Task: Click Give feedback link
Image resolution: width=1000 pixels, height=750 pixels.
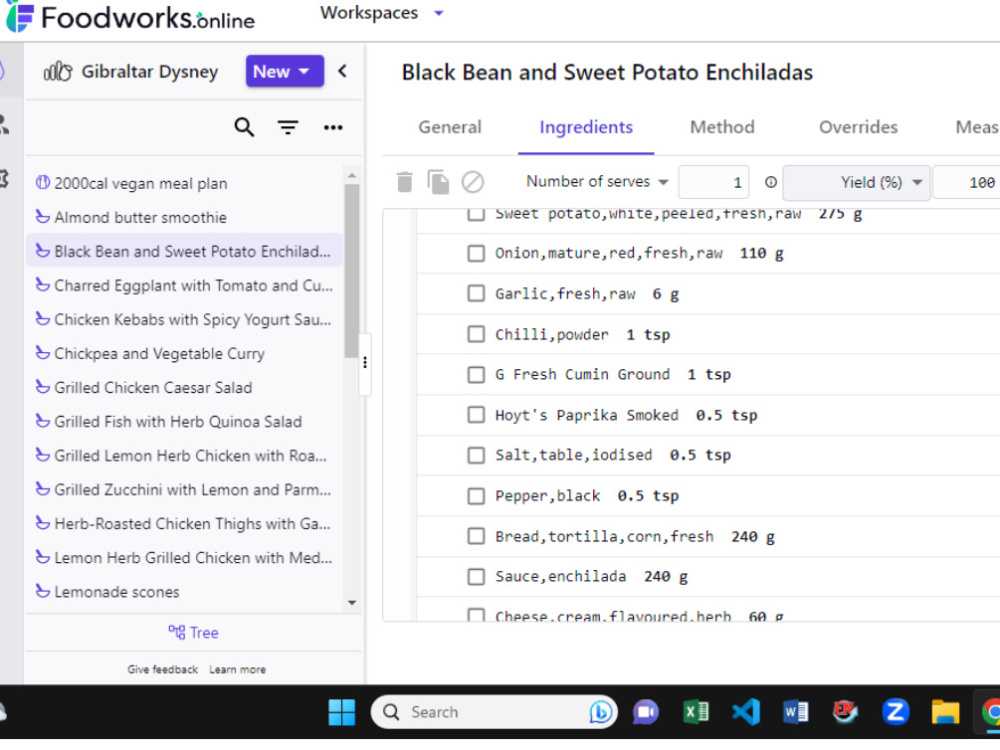Action: click(x=162, y=670)
